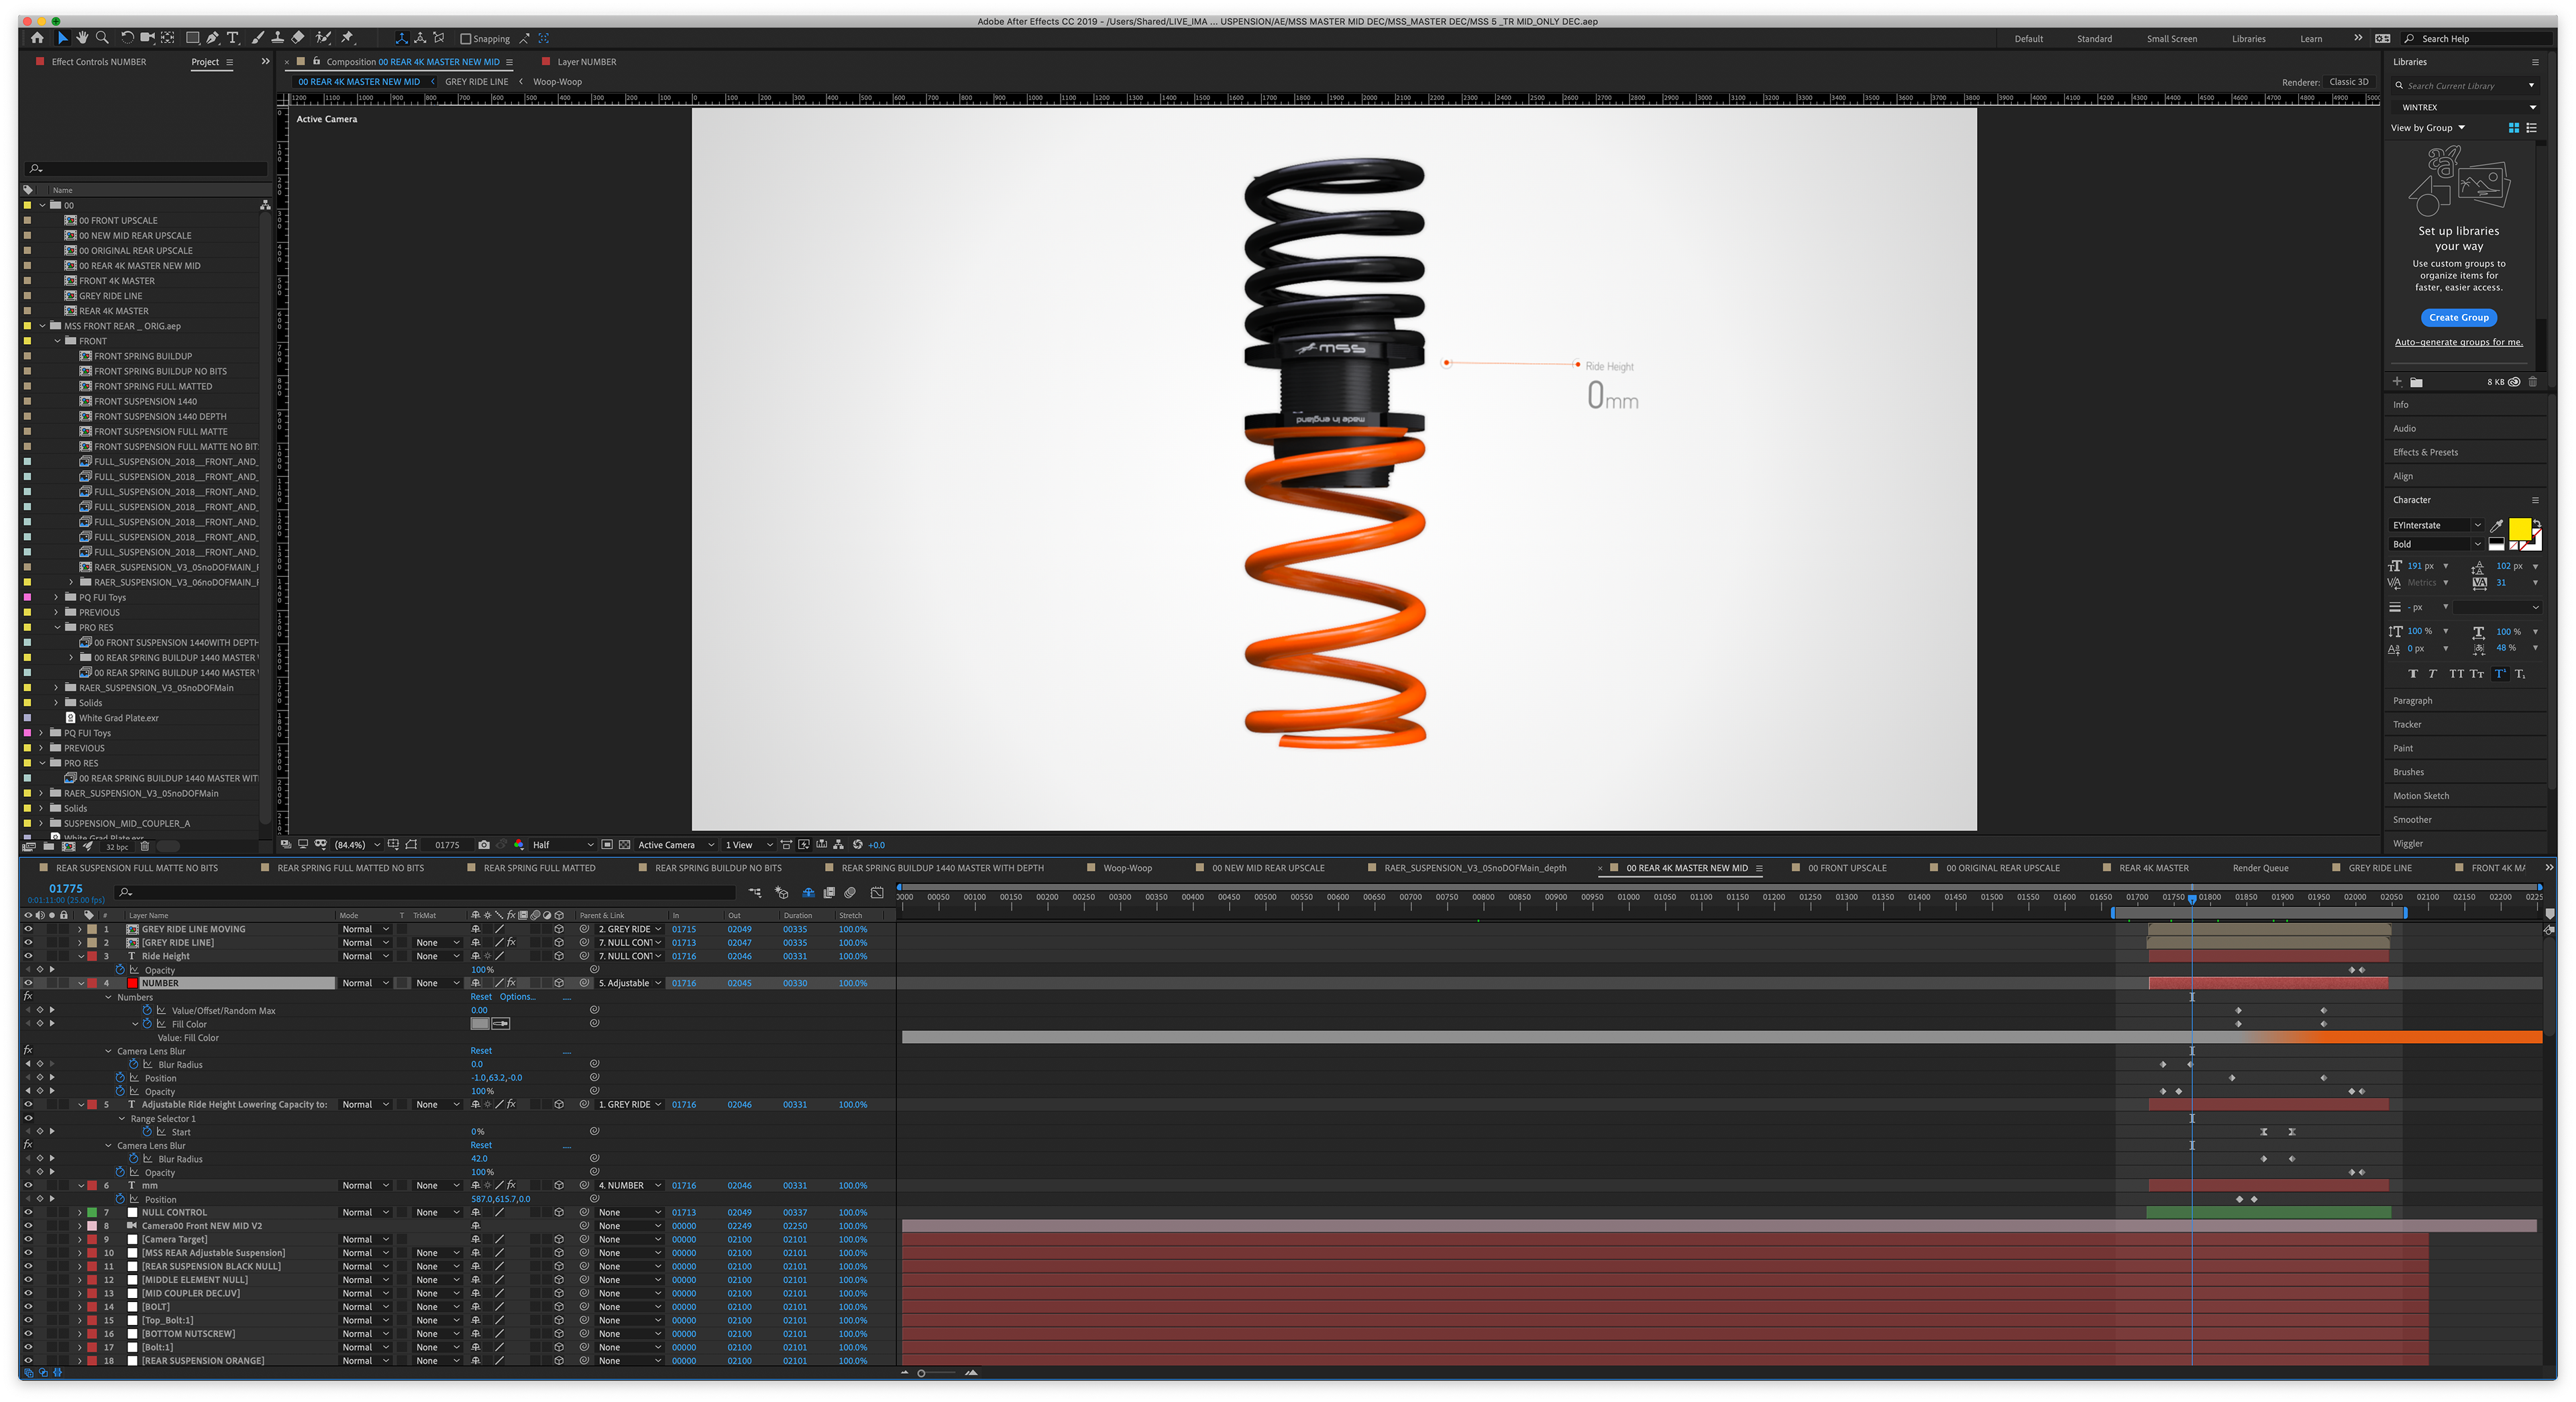The height and width of the screenshot is (1402, 2576).
Task: Click the Motion Blur enable icon in timeline
Action: click(x=850, y=892)
